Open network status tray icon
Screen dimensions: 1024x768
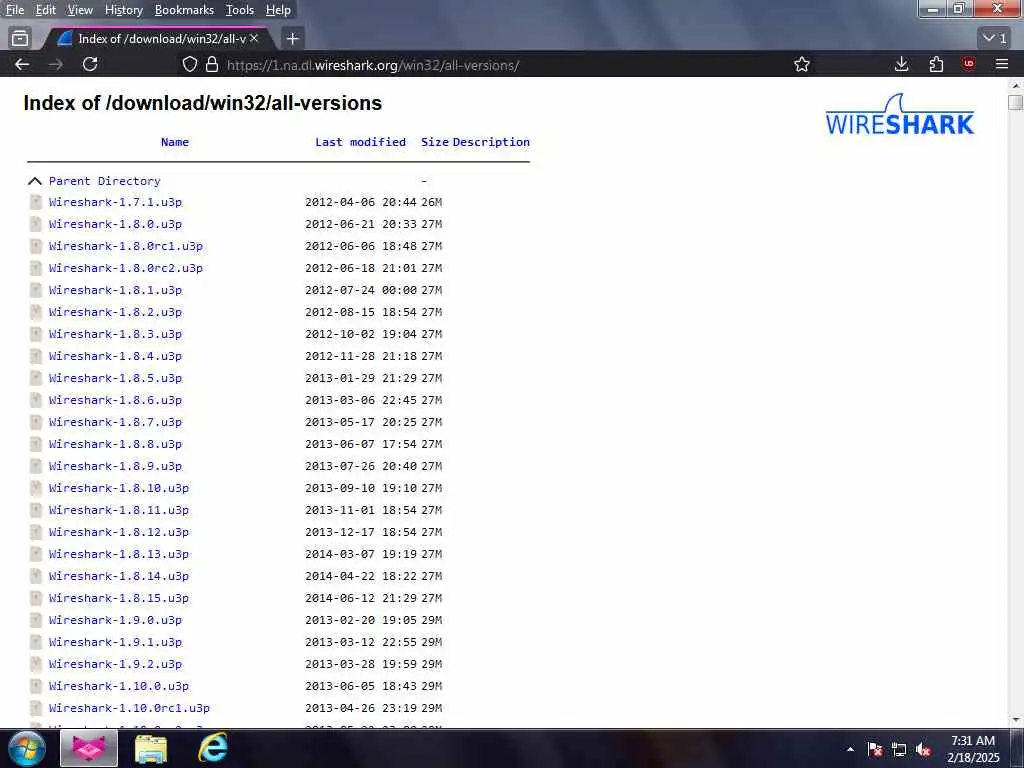(x=899, y=750)
